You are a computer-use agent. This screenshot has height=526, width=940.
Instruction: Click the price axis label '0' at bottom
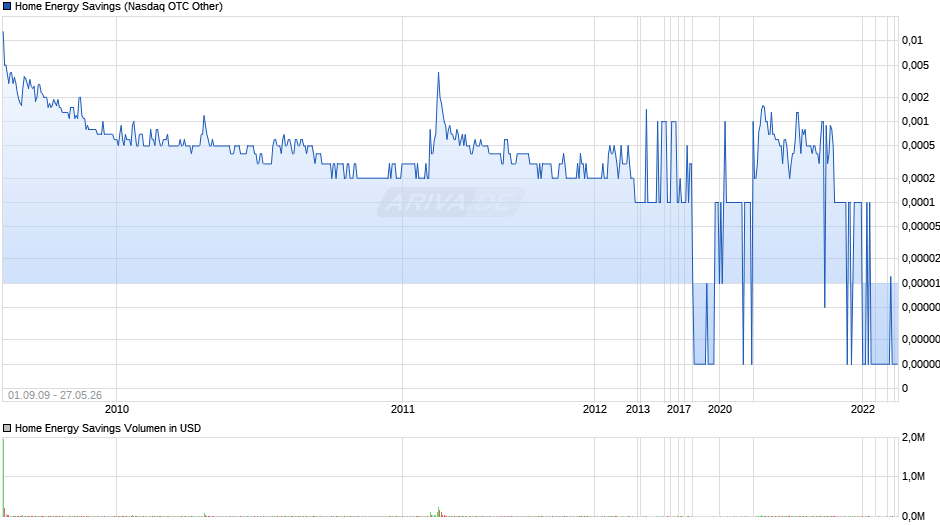click(x=905, y=388)
